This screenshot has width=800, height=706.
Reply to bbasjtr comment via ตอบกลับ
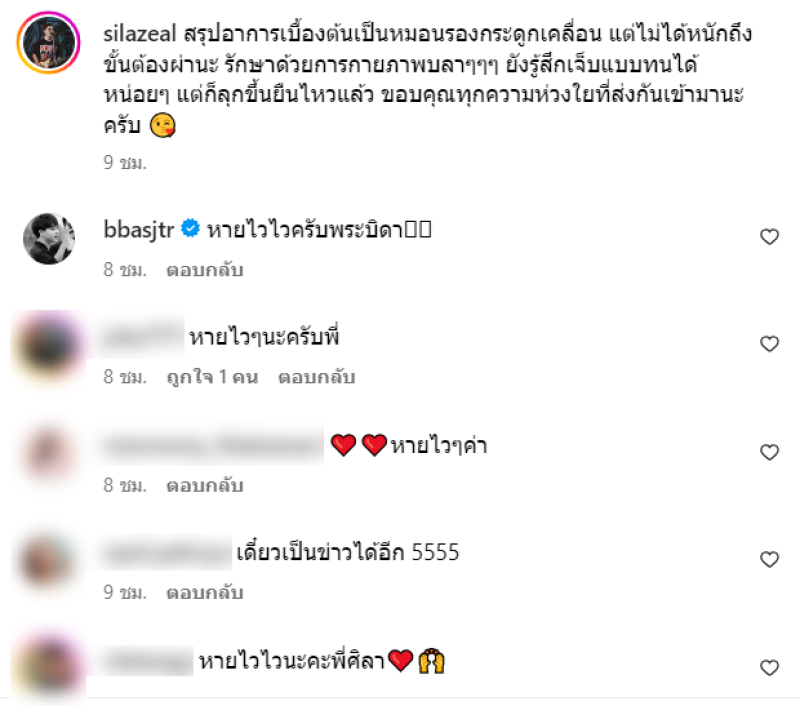[205, 270]
